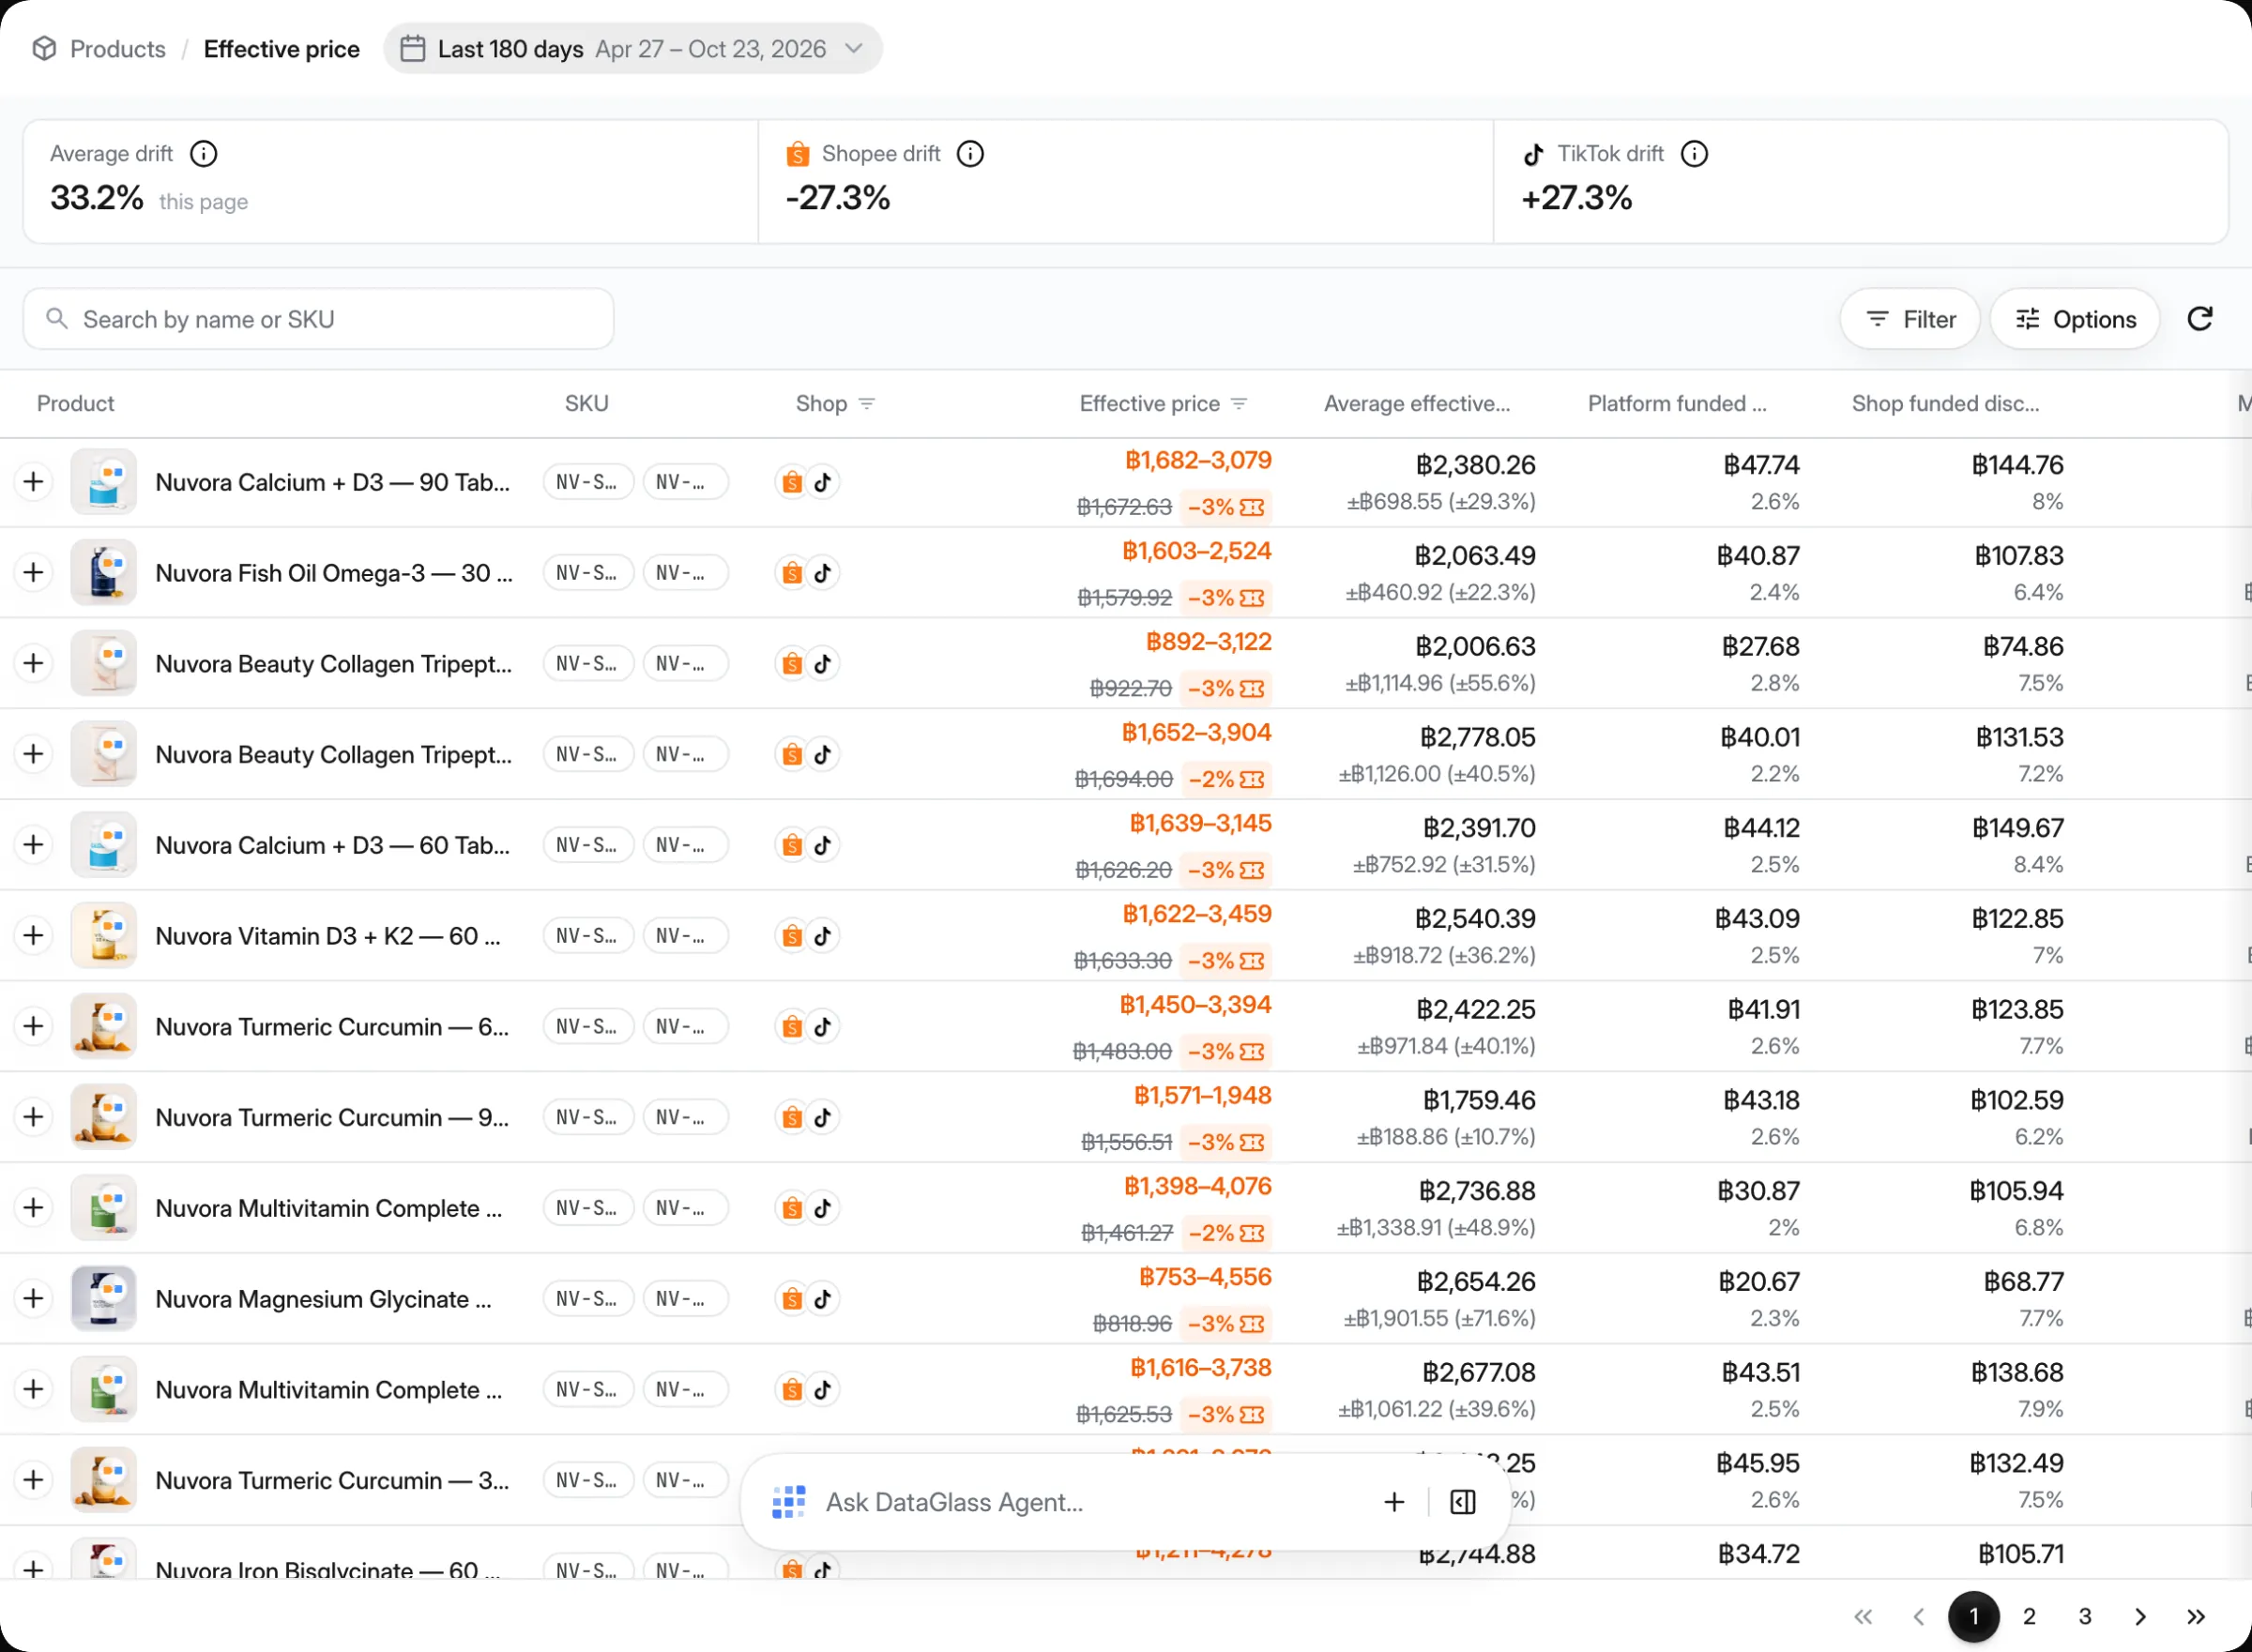Click the Platform funded column header

[1677, 404]
